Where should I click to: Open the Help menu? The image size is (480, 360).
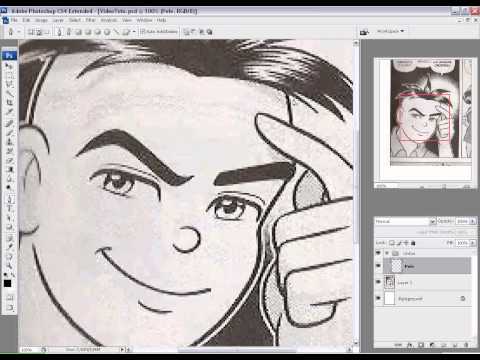[x=161, y=20]
